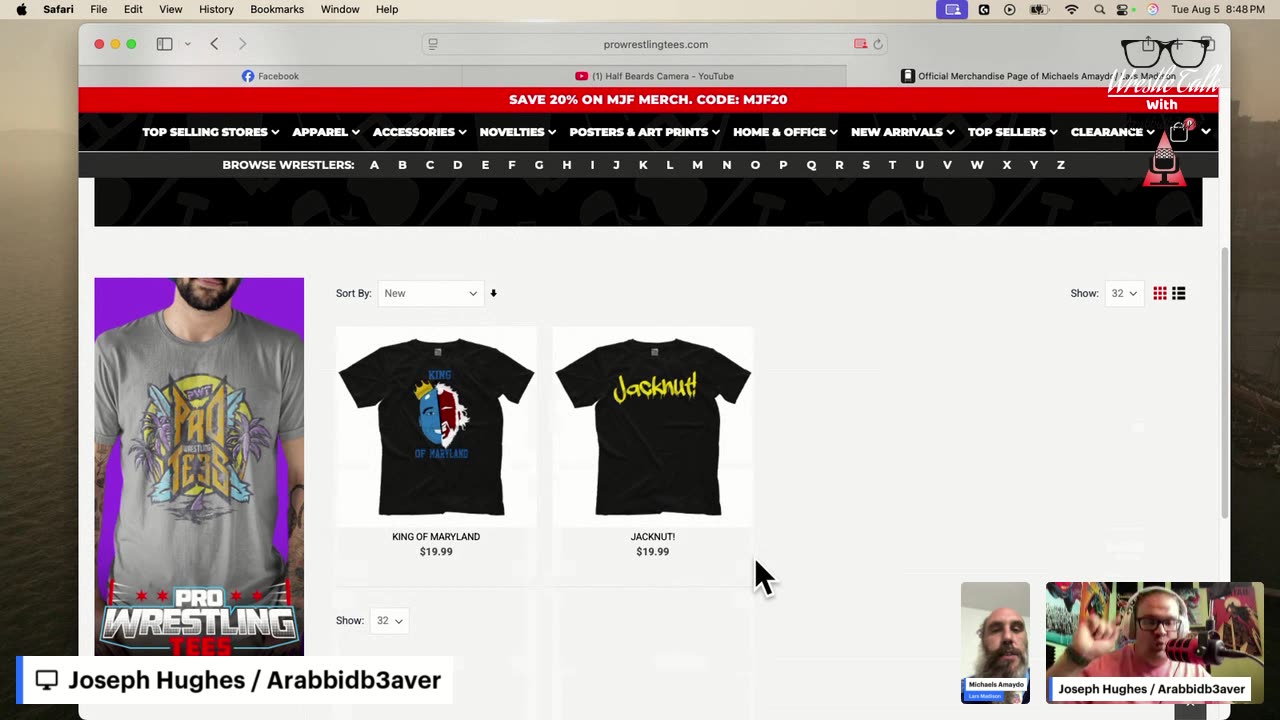Reverse sort direction with the arrow
Viewport: 1280px width, 720px height.
point(493,293)
